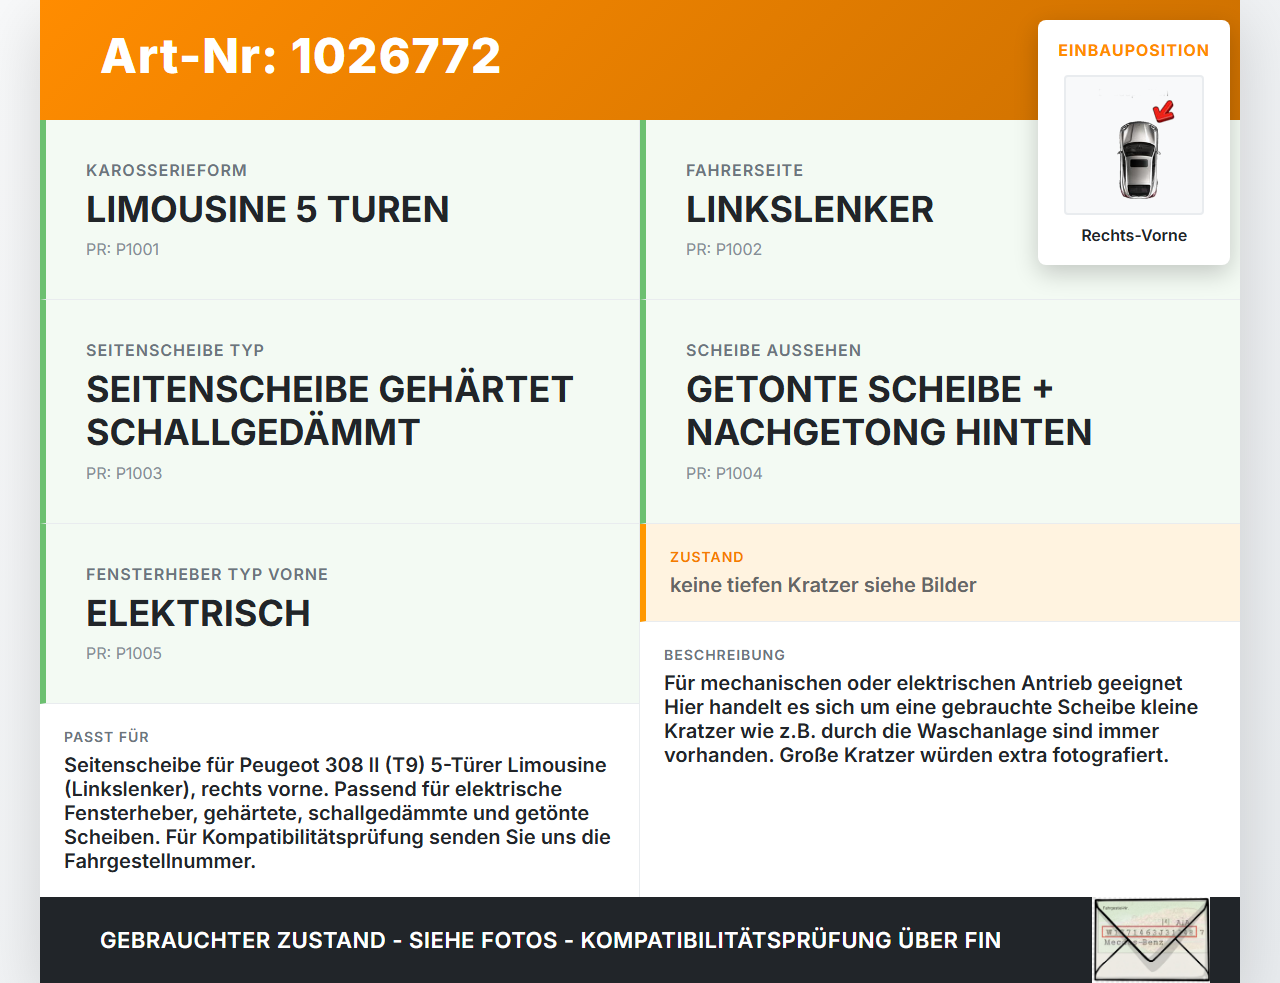
Task: Select the Für mechanischen oder elektrischen Antrieb description
Action: pos(931,719)
